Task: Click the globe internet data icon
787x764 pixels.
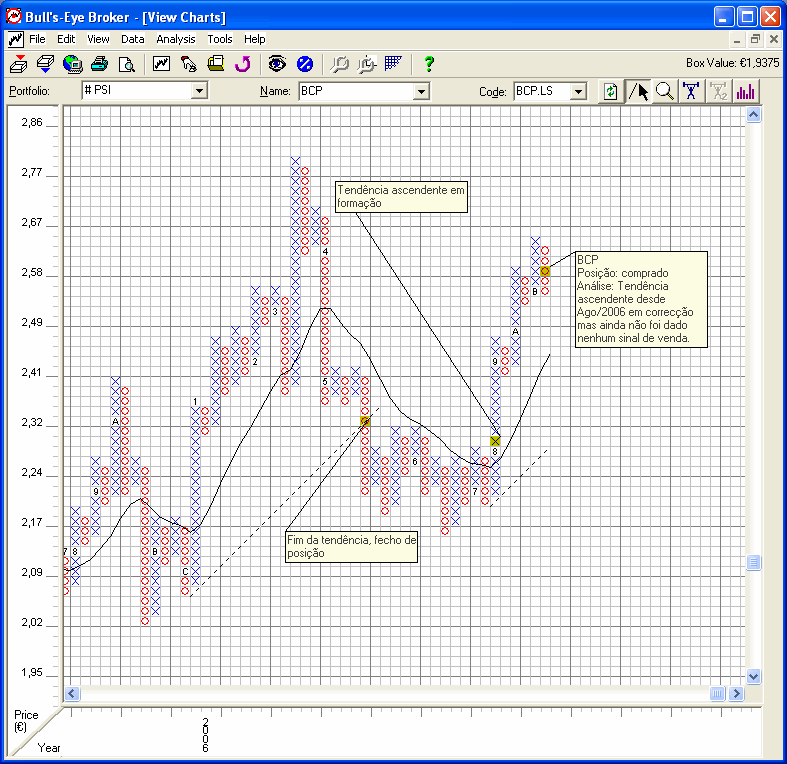Action: 72,64
